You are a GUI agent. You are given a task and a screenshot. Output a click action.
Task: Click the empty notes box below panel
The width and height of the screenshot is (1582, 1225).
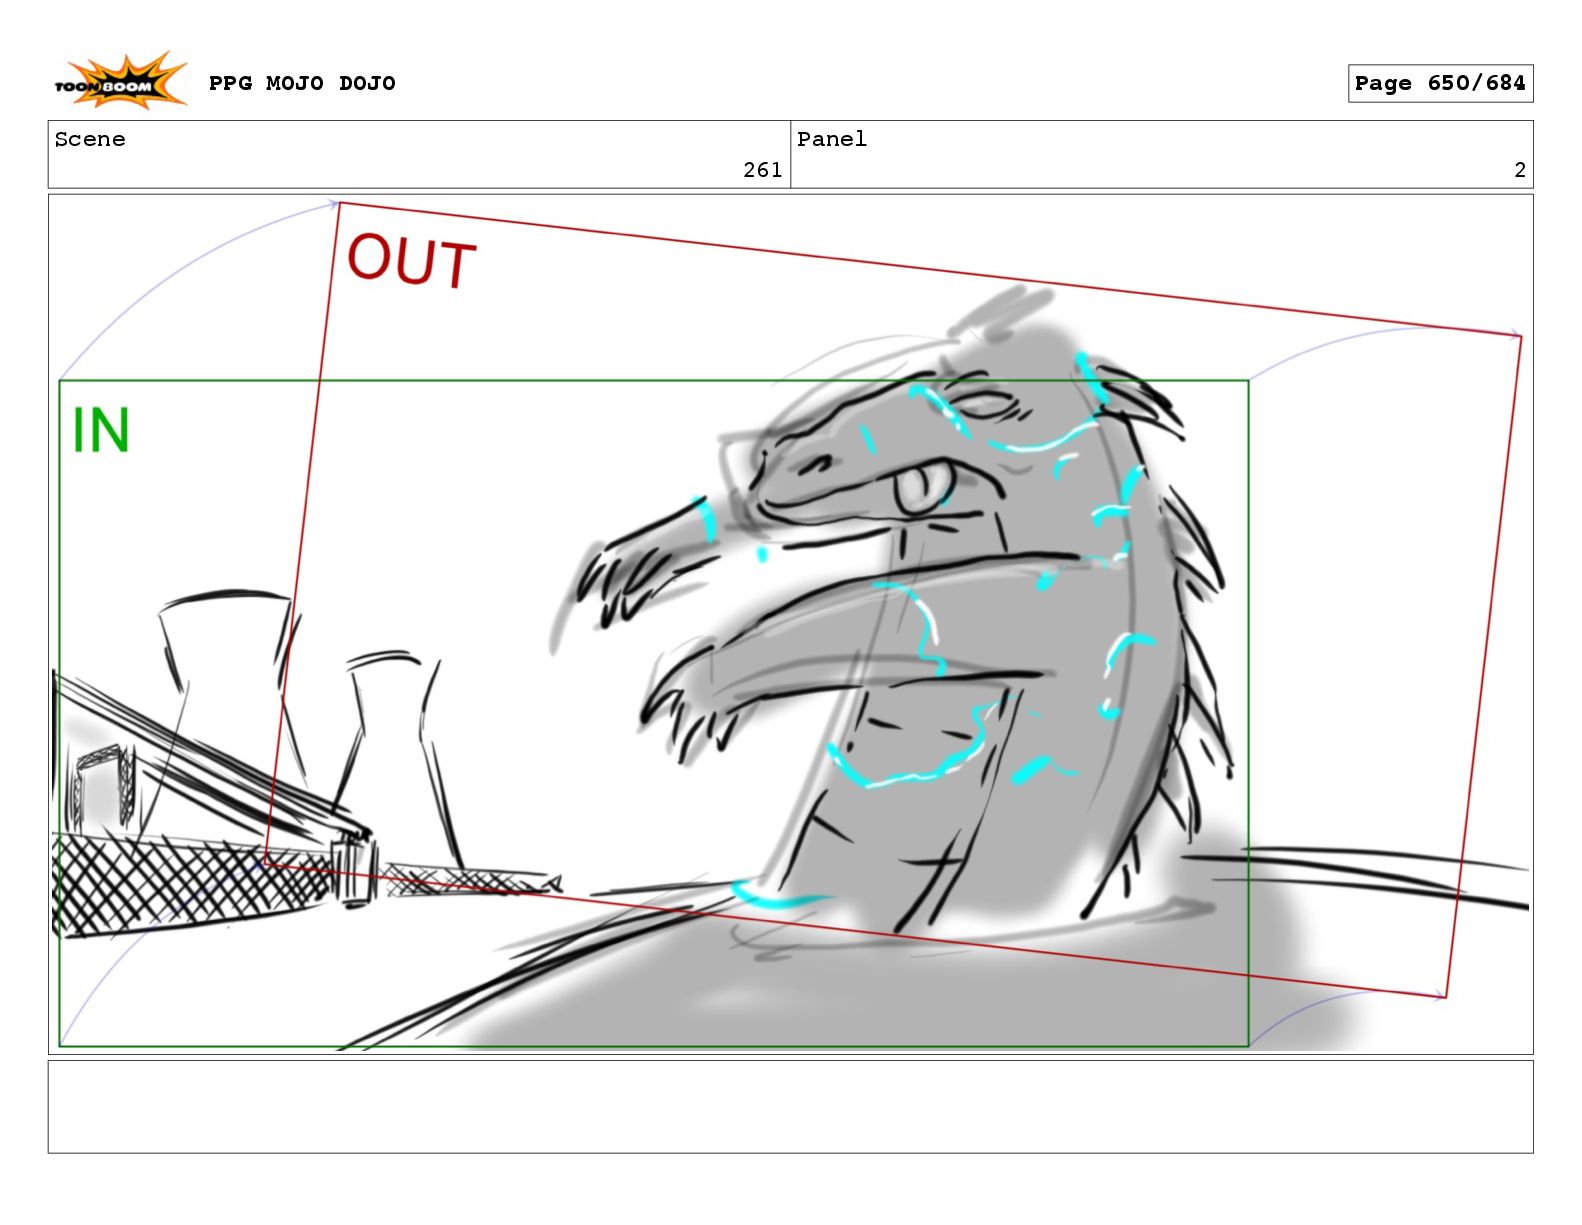pyautogui.click(x=790, y=1107)
